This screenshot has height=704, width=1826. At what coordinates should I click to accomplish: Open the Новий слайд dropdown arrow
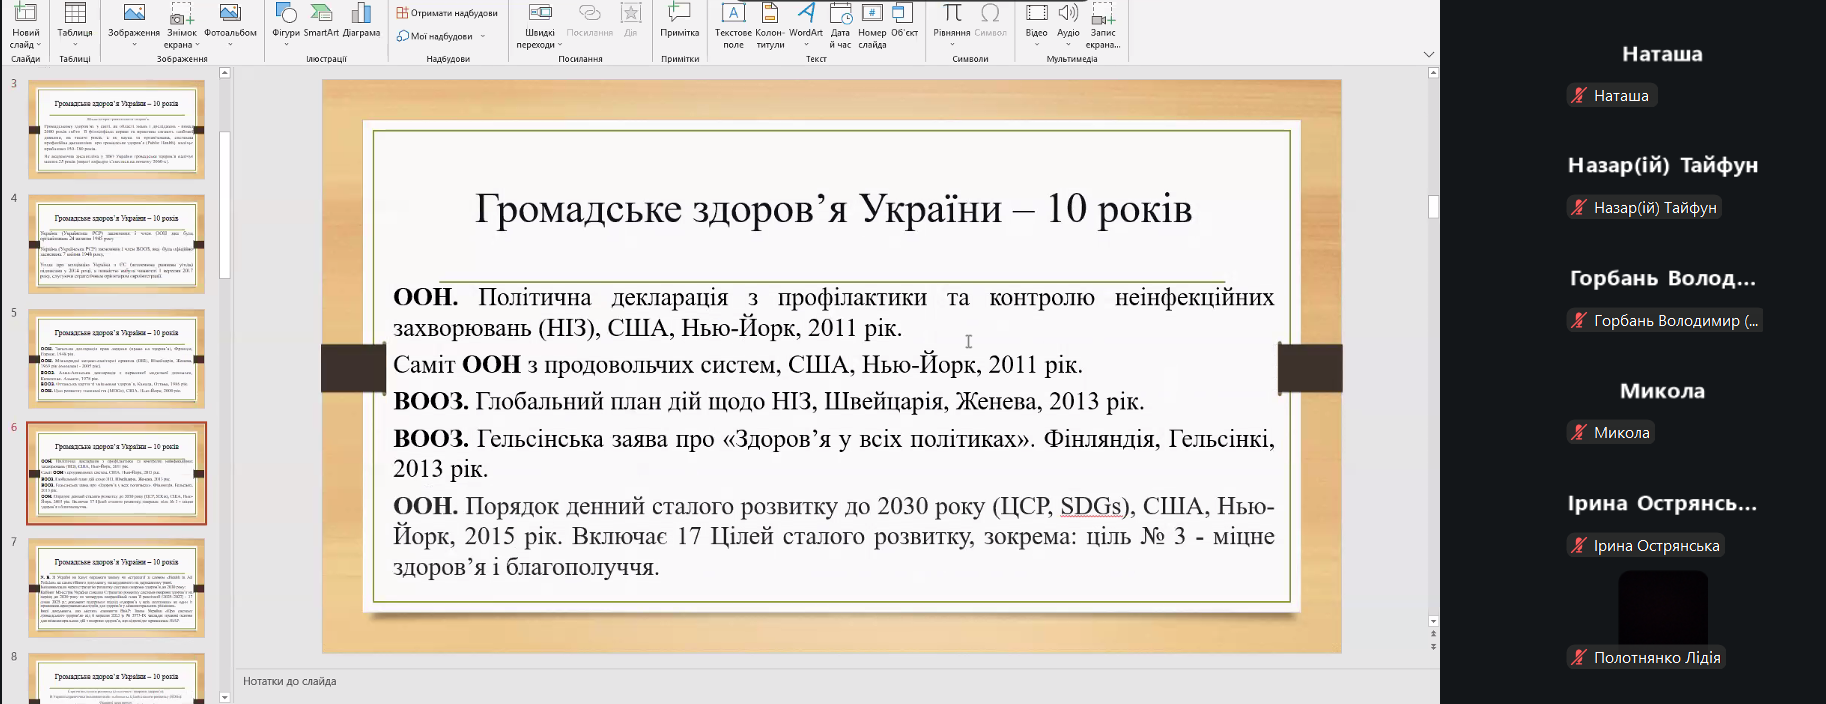tap(38, 45)
